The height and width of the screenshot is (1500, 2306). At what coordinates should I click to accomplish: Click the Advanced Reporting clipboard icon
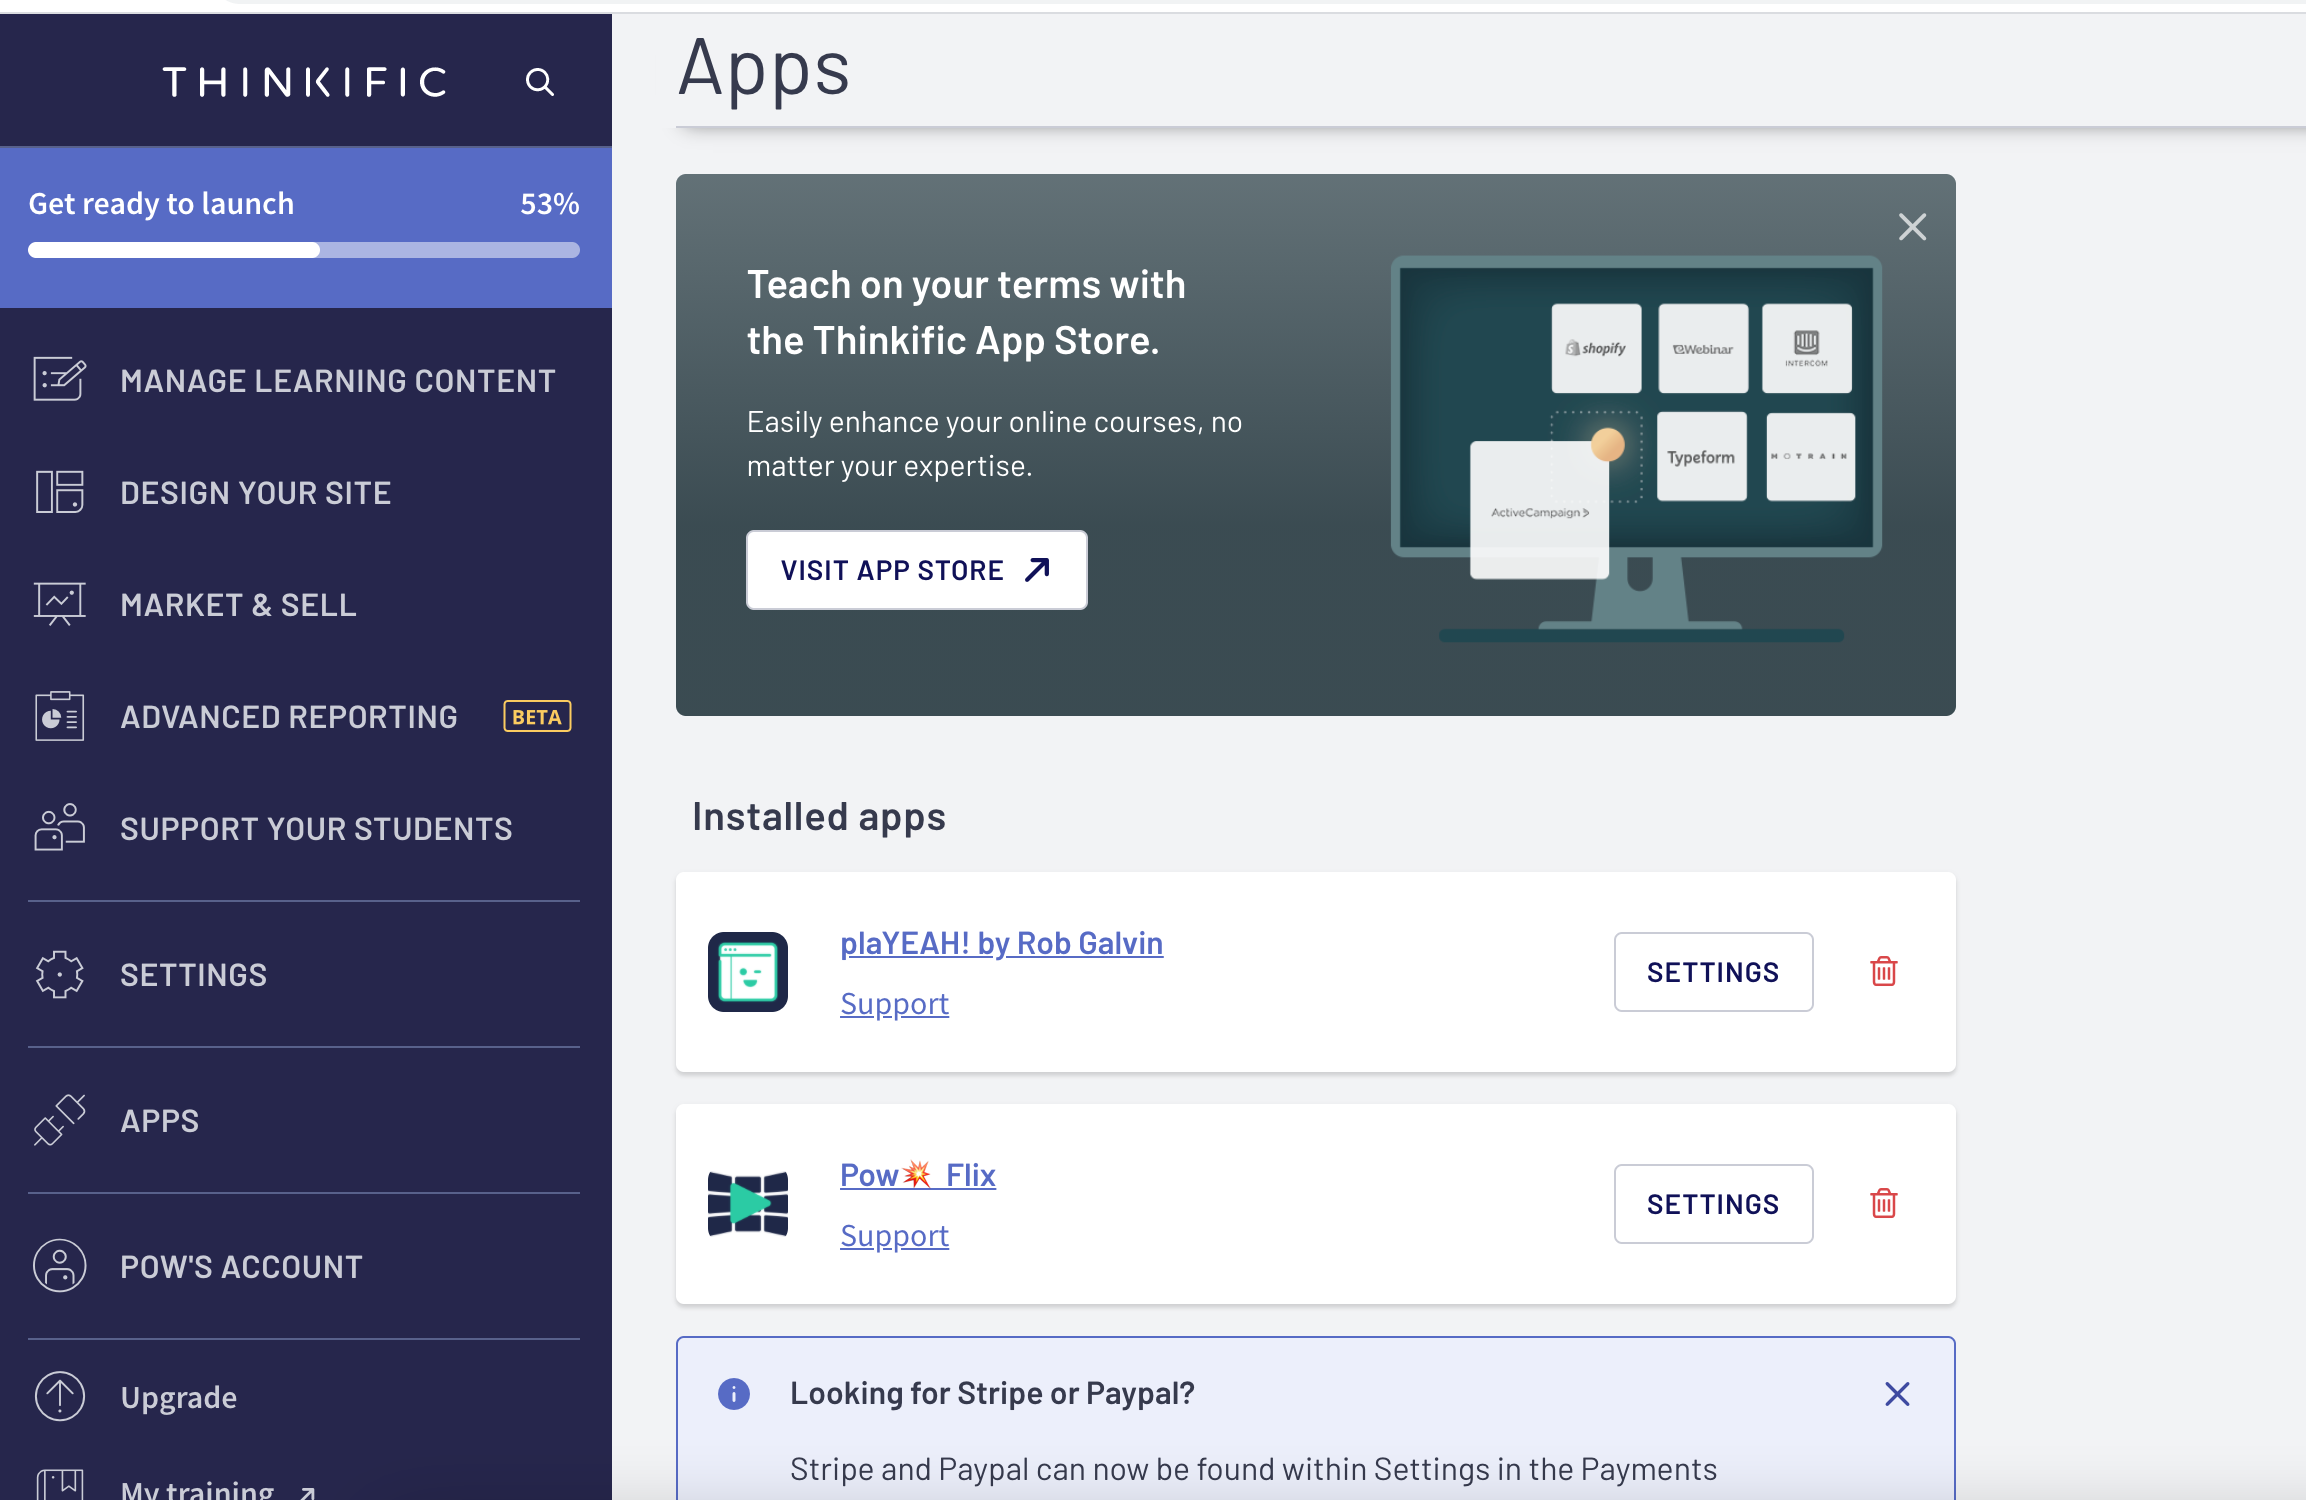pos(59,716)
